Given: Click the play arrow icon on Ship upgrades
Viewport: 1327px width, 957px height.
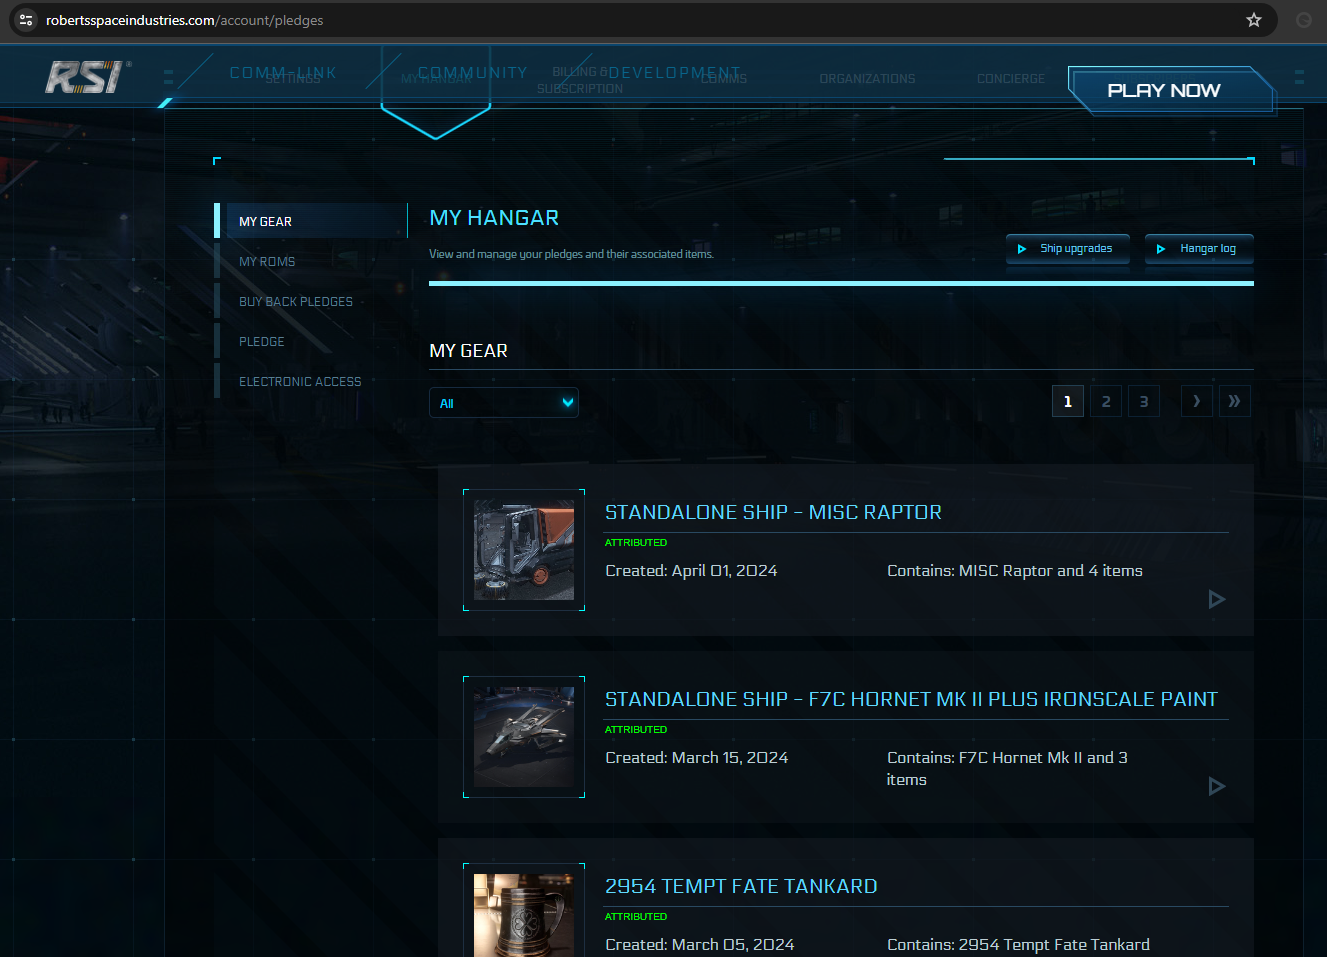Looking at the screenshot, I should pyautogui.click(x=1022, y=249).
